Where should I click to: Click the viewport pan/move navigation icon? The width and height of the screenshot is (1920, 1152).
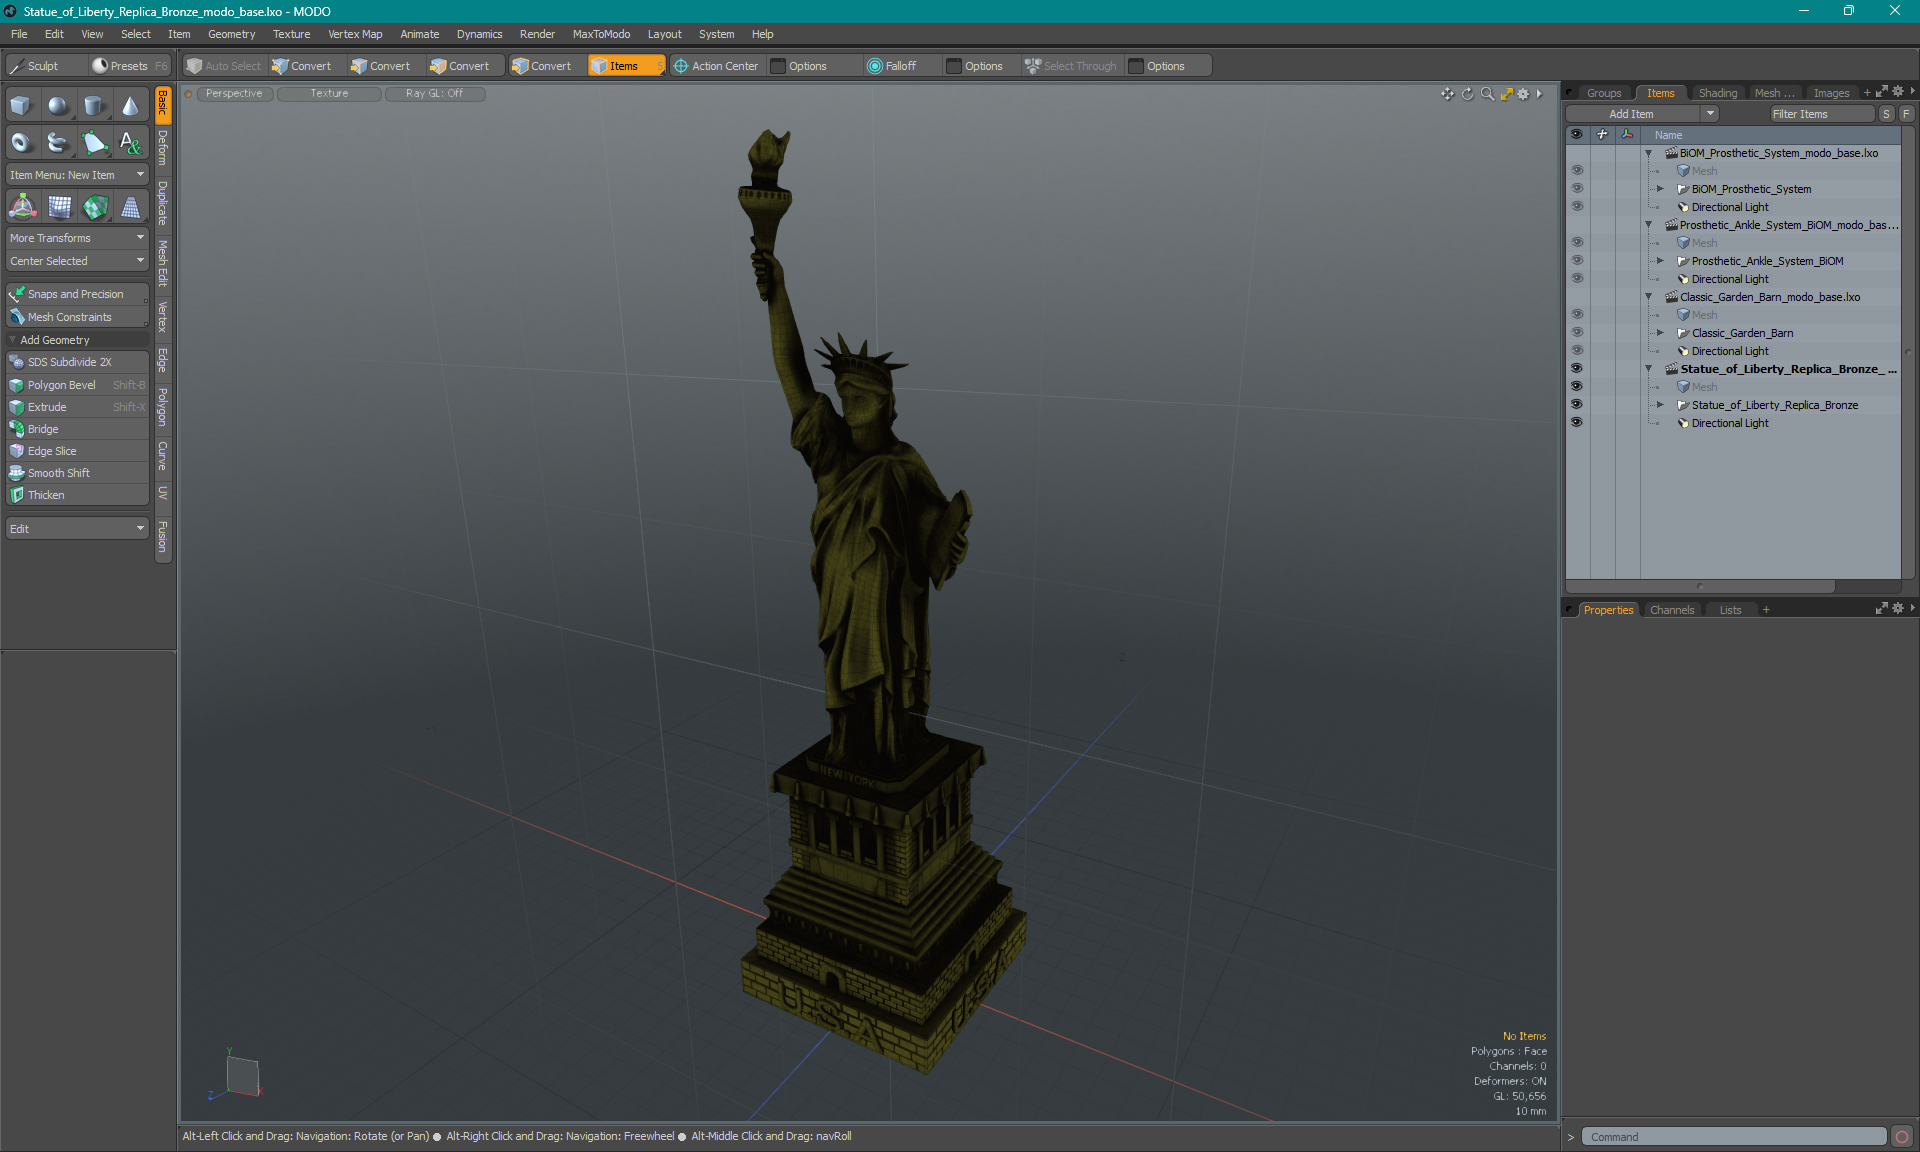(x=1447, y=94)
